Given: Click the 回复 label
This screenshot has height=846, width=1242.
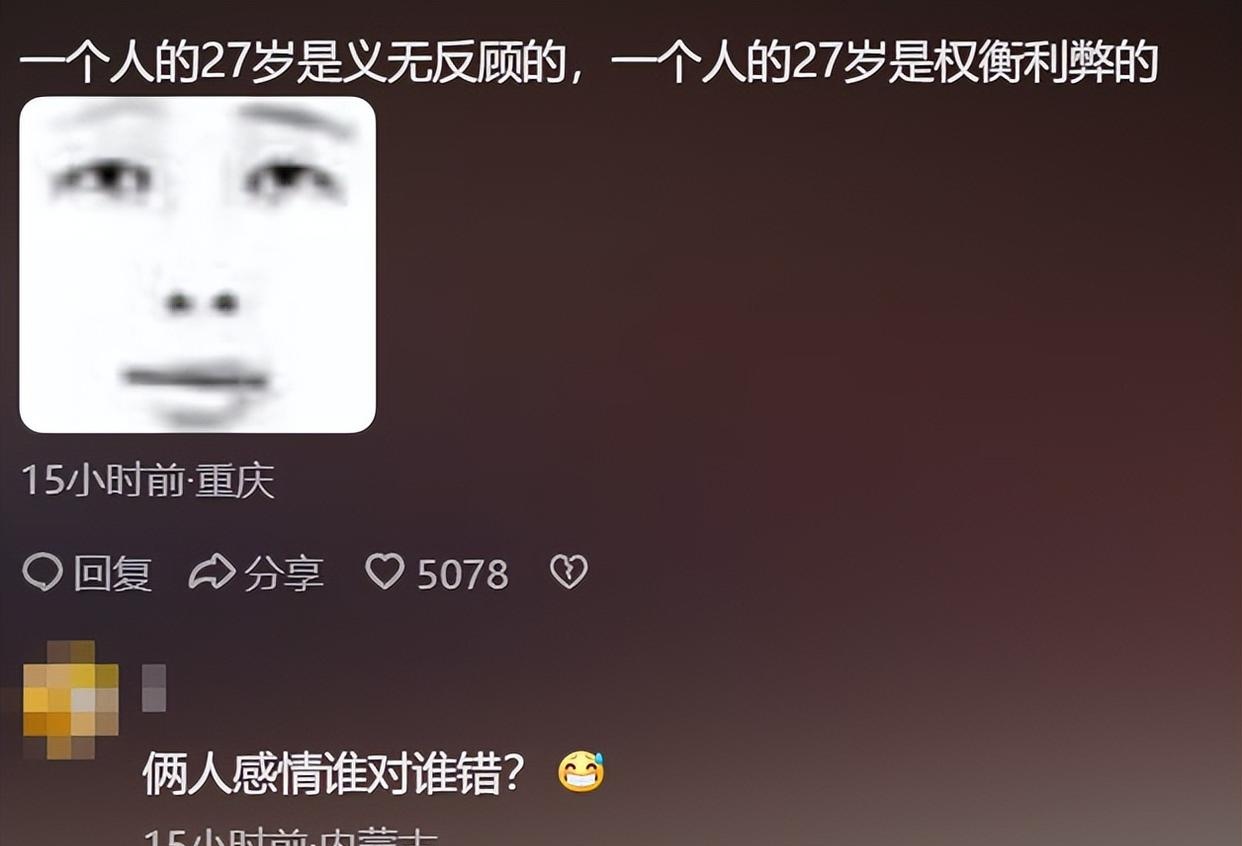Looking at the screenshot, I should tap(113, 574).
